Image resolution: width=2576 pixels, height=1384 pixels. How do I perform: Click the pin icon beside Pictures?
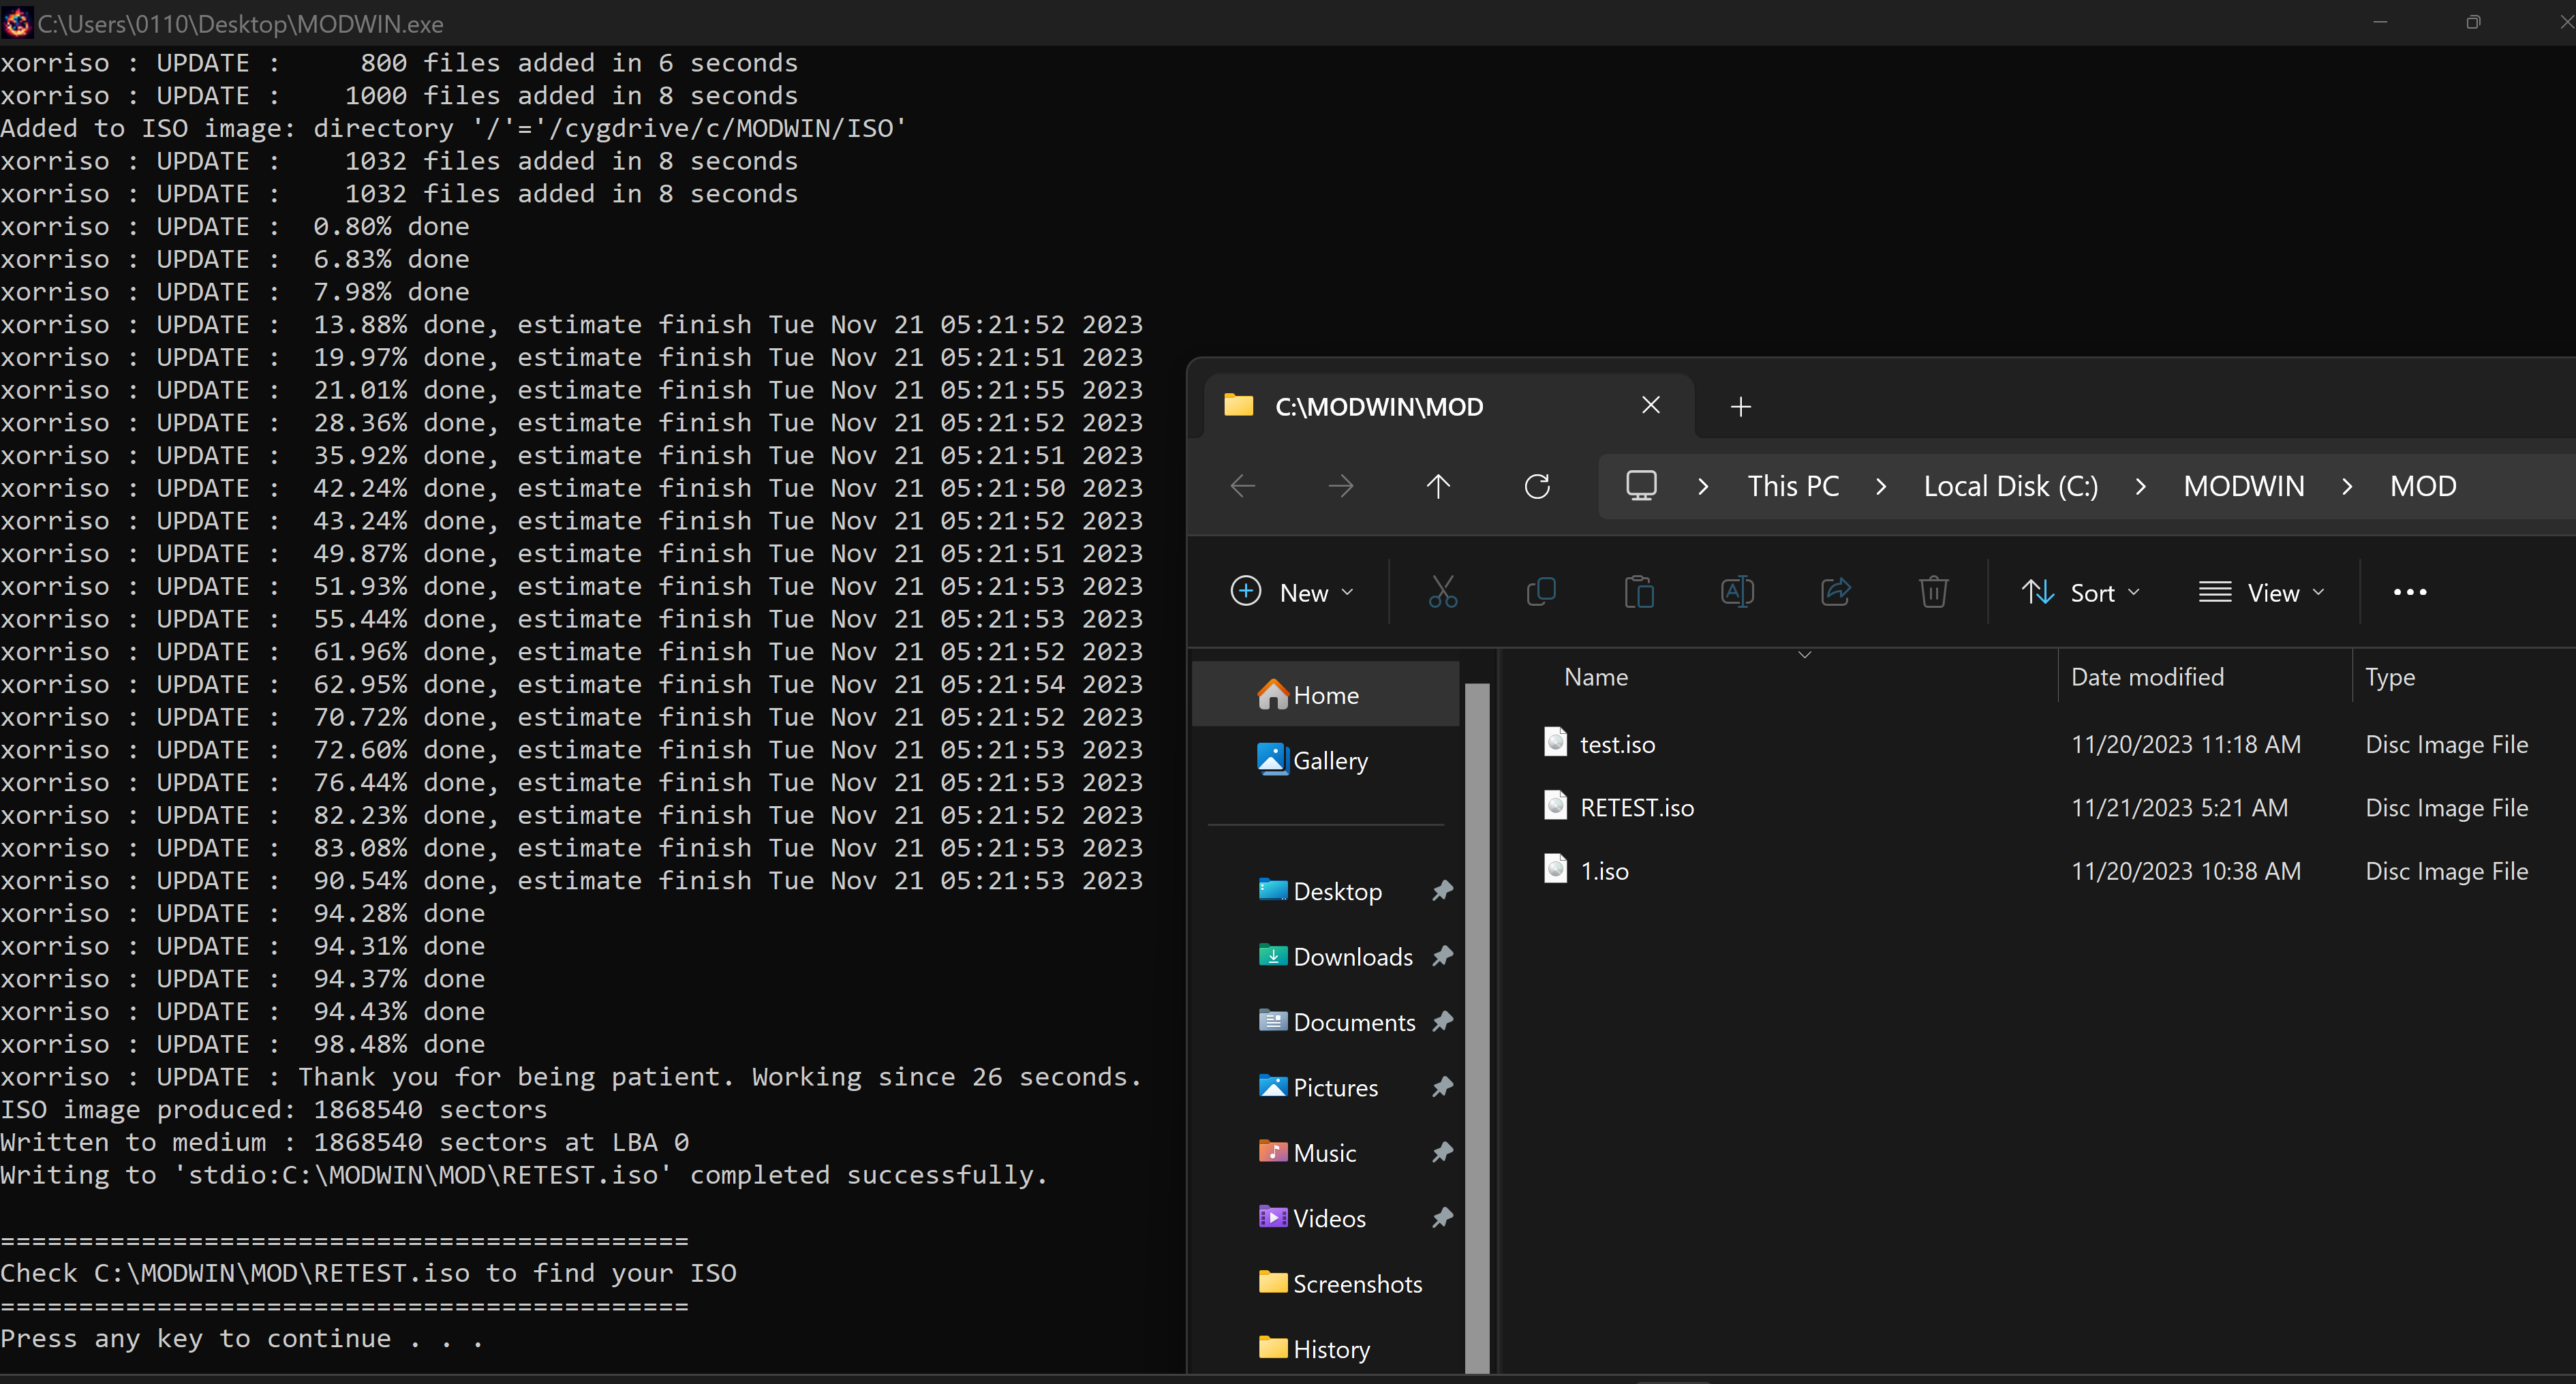pyautogui.click(x=1442, y=1086)
